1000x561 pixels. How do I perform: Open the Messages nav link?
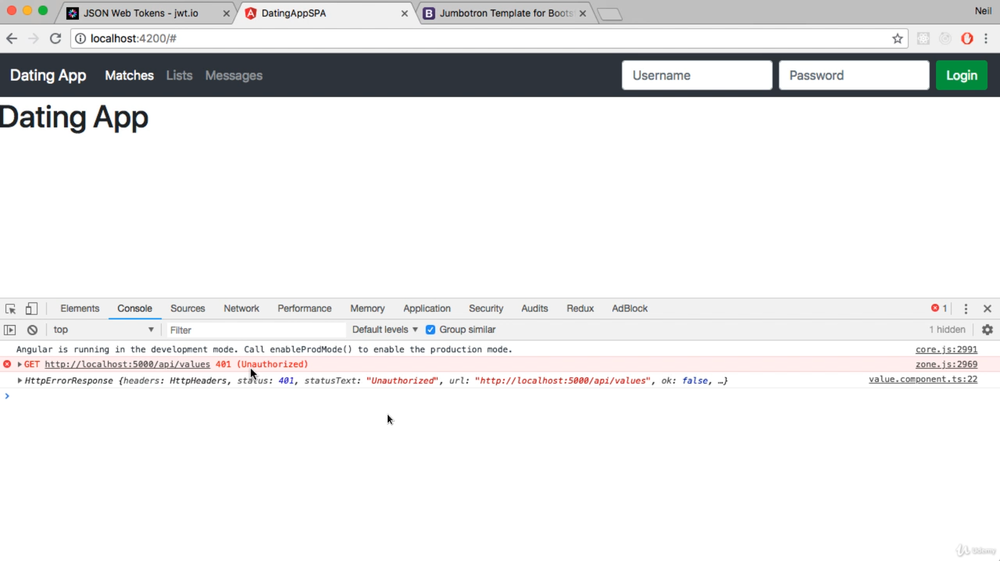tap(233, 75)
